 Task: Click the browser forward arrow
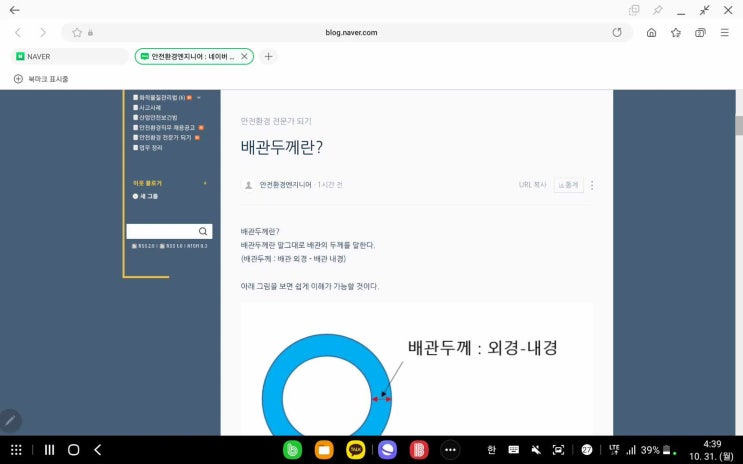click(x=43, y=33)
